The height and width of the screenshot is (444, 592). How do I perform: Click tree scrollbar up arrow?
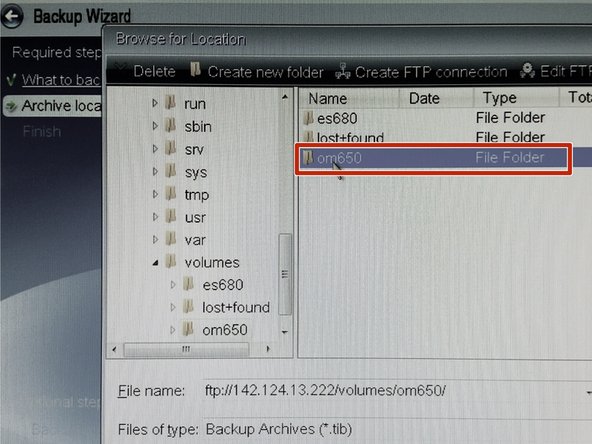coord(285,97)
